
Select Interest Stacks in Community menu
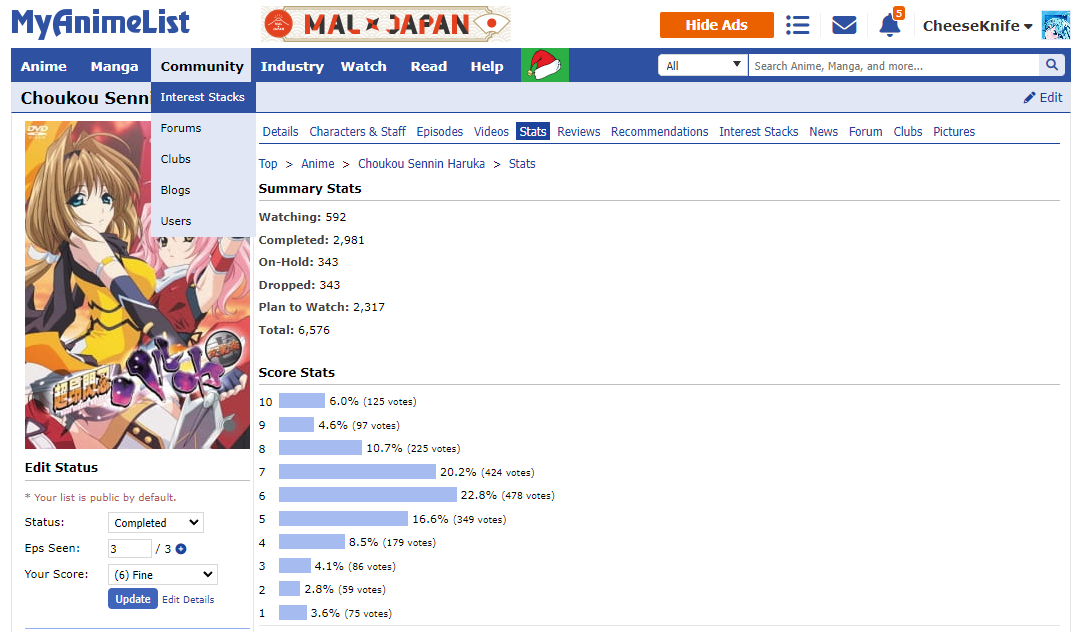(203, 97)
